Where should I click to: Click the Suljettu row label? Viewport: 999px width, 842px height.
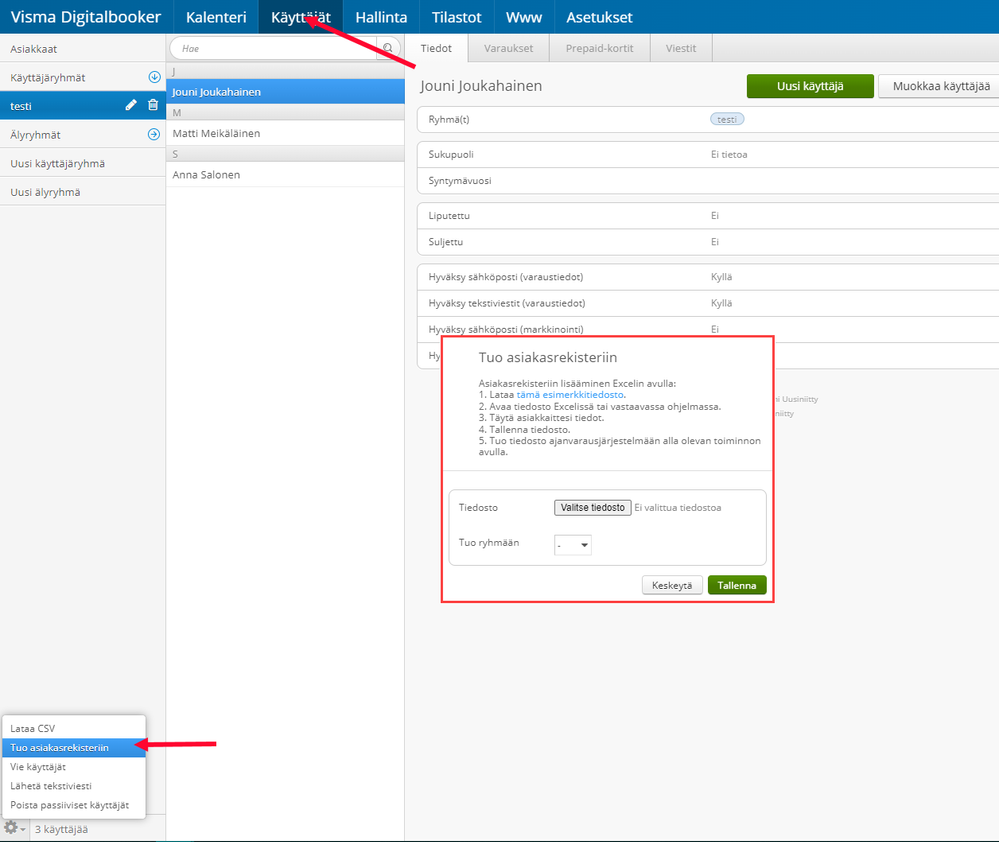[x=445, y=242]
